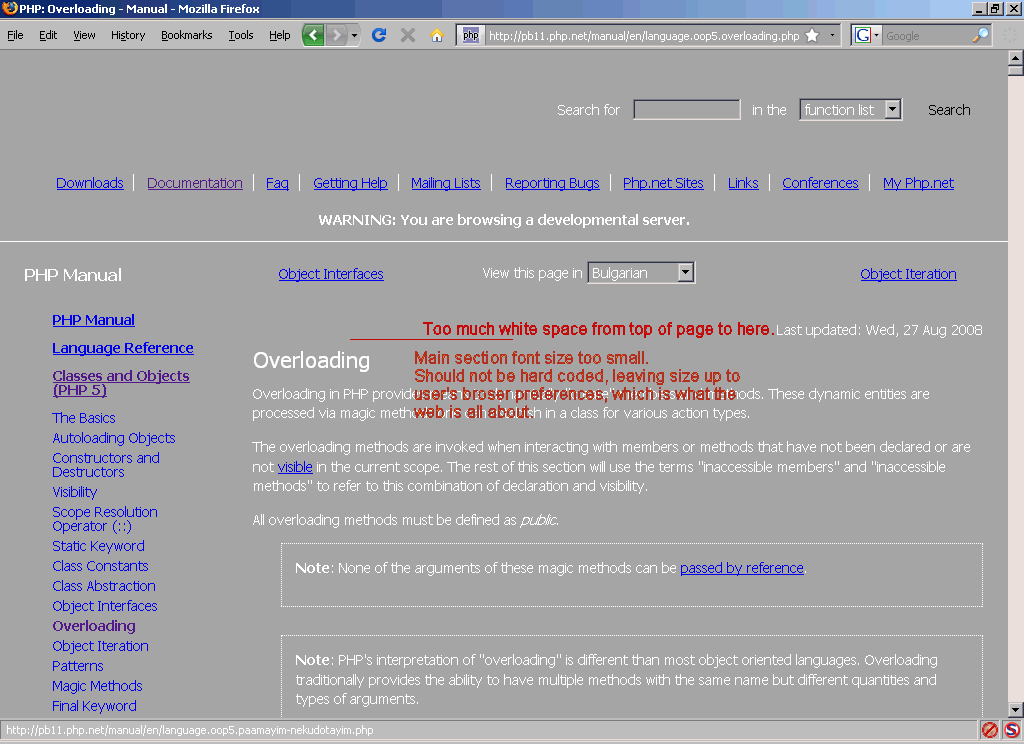1024x744 pixels.
Task: Open the Reporting Bugs link
Action: (552, 183)
